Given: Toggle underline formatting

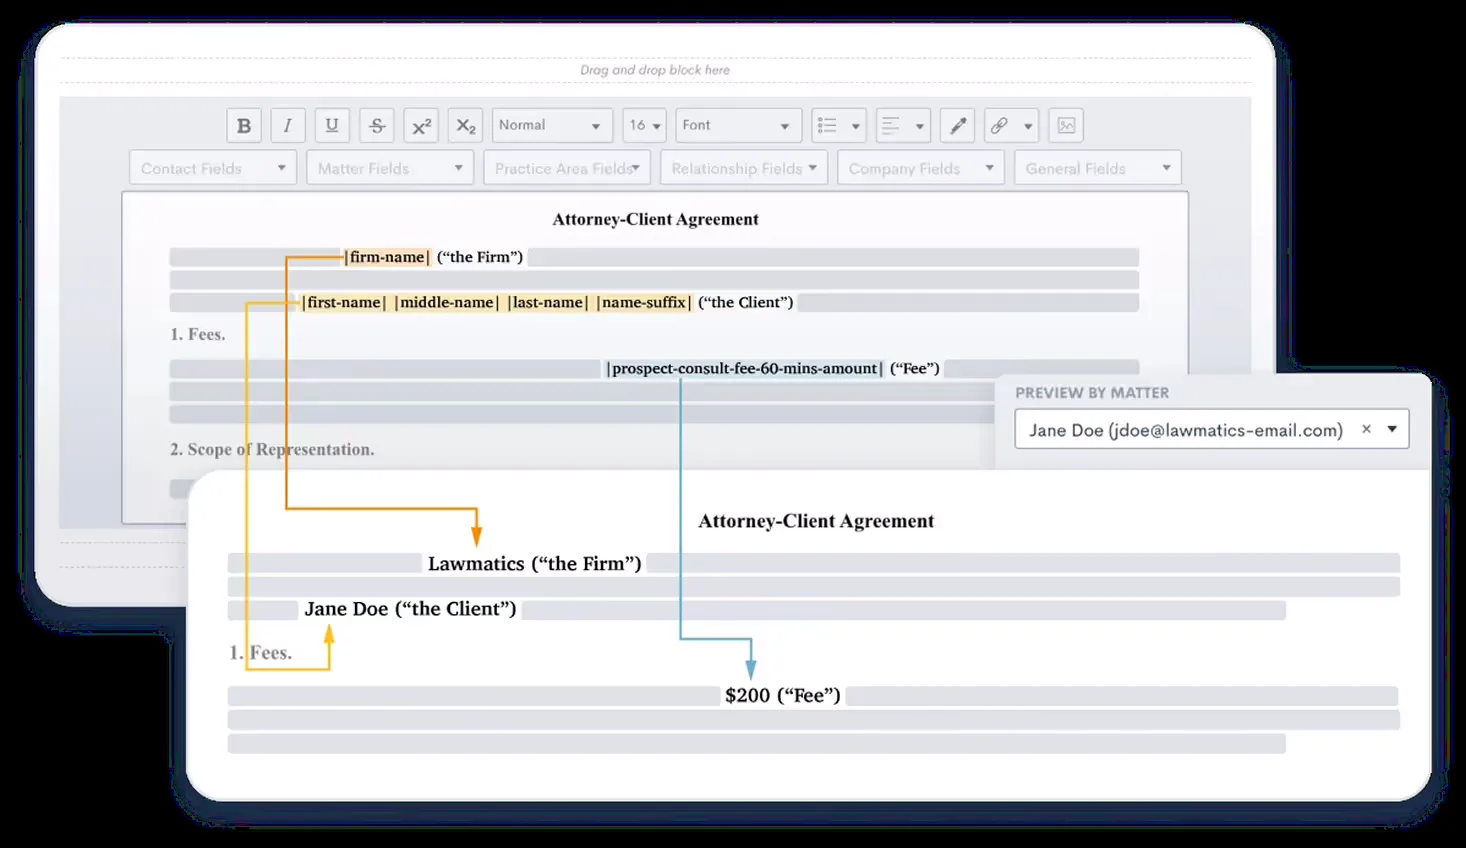Looking at the screenshot, I should tap(331, 125).
